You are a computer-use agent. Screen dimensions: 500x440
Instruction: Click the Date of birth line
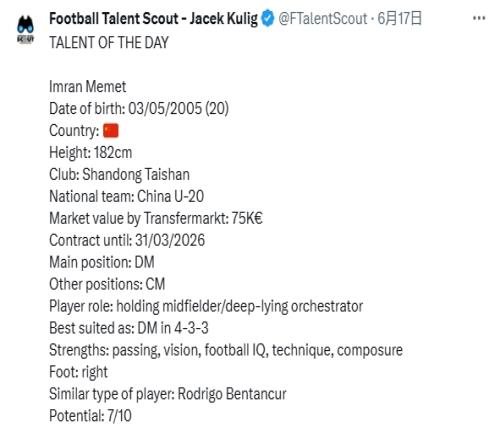pyautogui.click(x=139, y=109)
